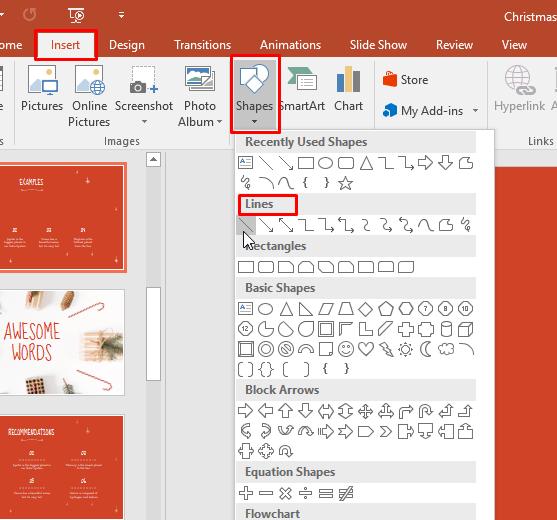Choose the Diamond in Basic Shapes
Image resolution: width=557 pixels, height=520 pixels.
366,309
